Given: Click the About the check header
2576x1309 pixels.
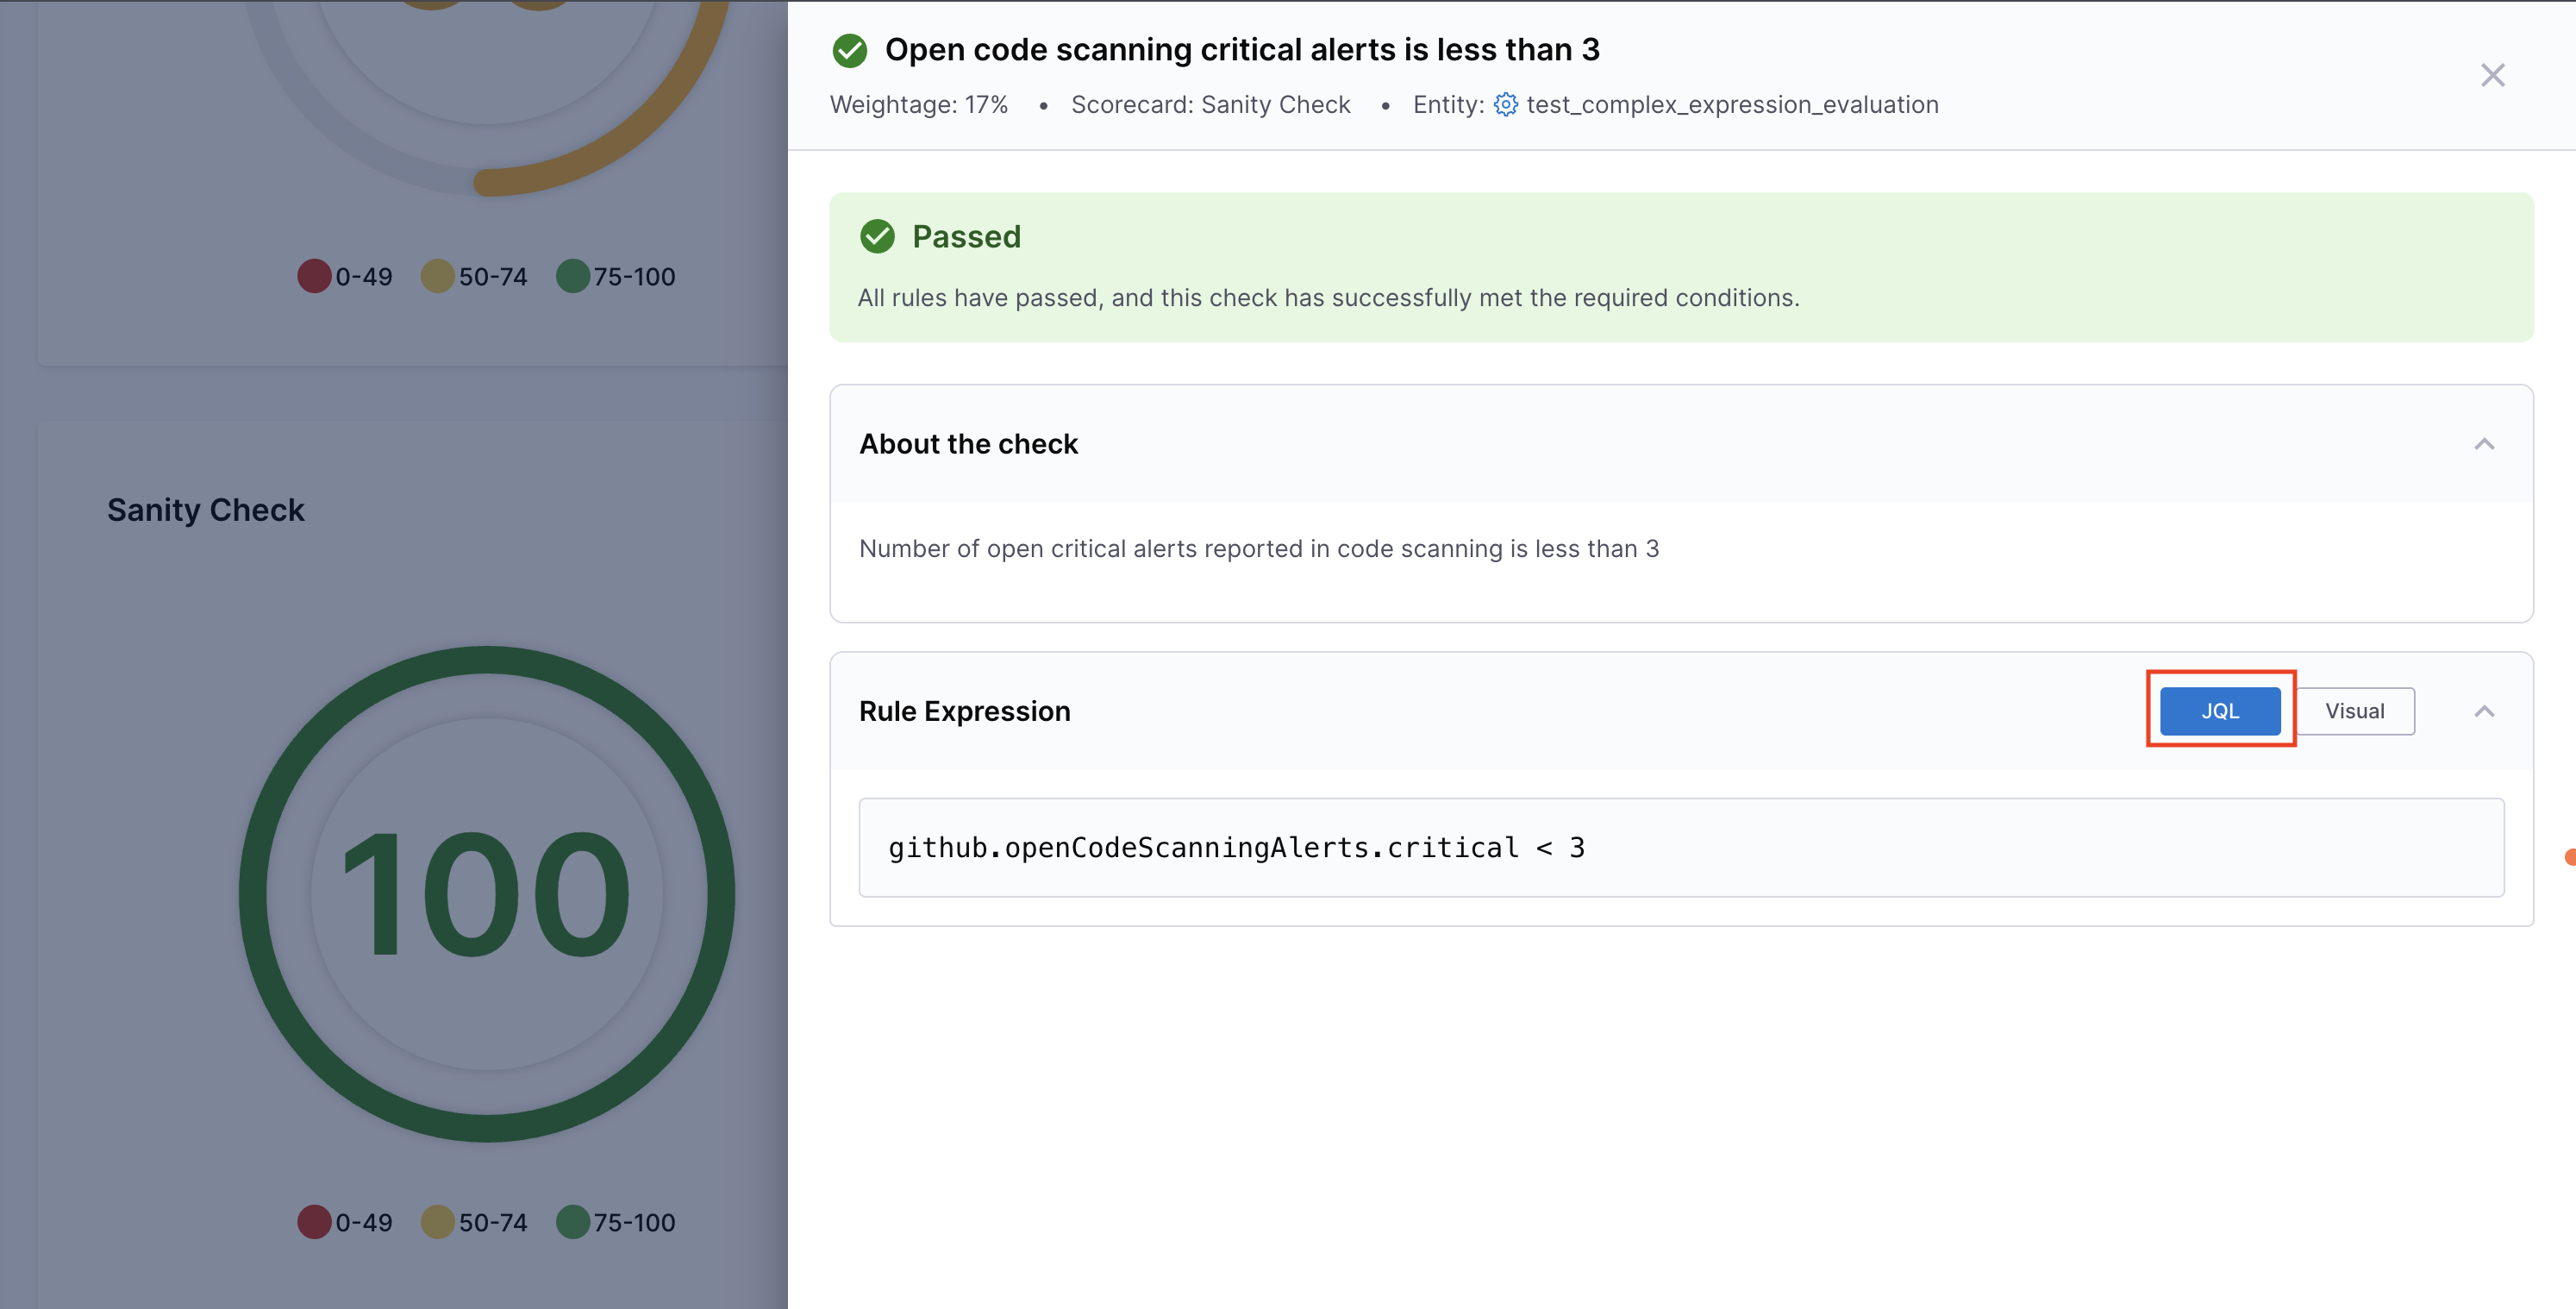Looking at the screenshot, I should (968, 444).
